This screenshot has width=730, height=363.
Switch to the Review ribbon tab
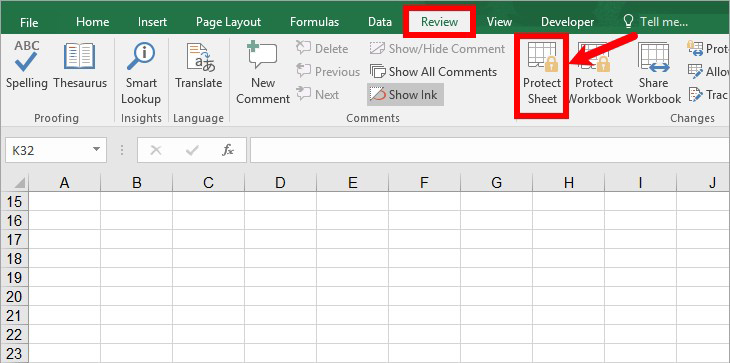439,22
